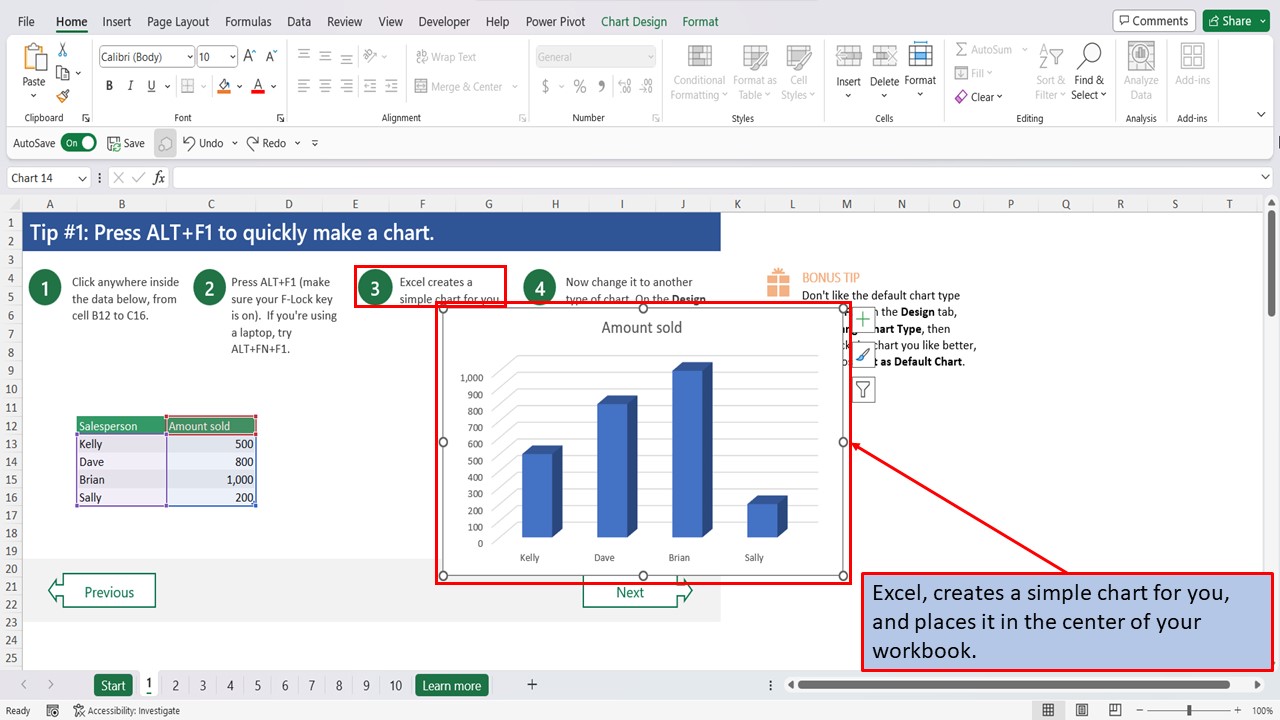The image size is (1280, 720).
Task: Switch to the Chart Design ribbon tab
Action: (633, 21)
